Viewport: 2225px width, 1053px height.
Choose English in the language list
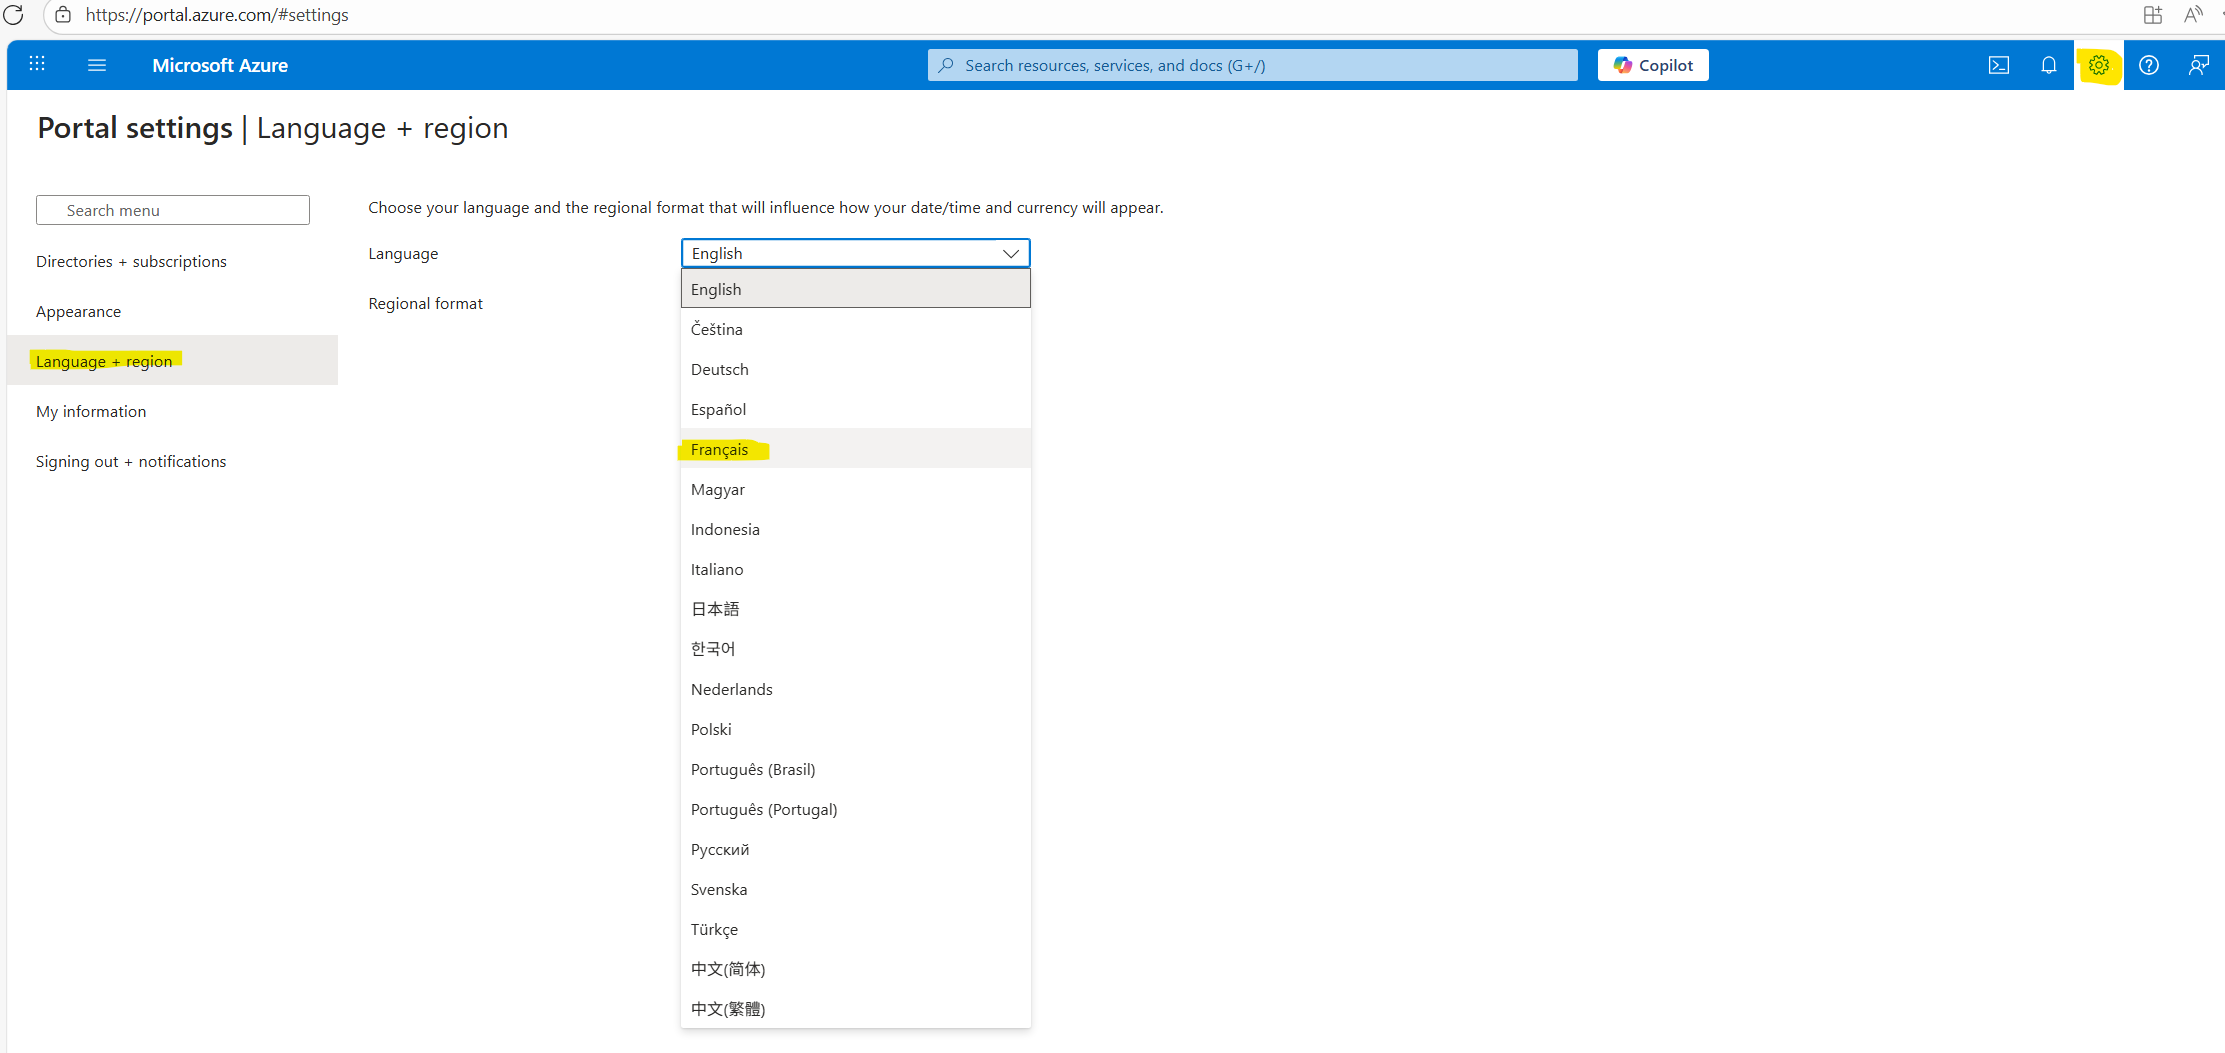855,289
